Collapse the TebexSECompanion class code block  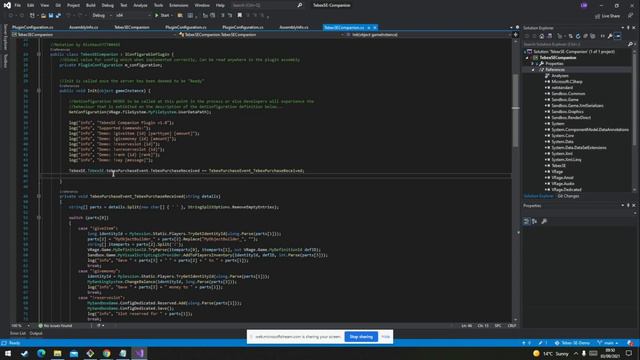pyautogui.click(x=39, y=54)
